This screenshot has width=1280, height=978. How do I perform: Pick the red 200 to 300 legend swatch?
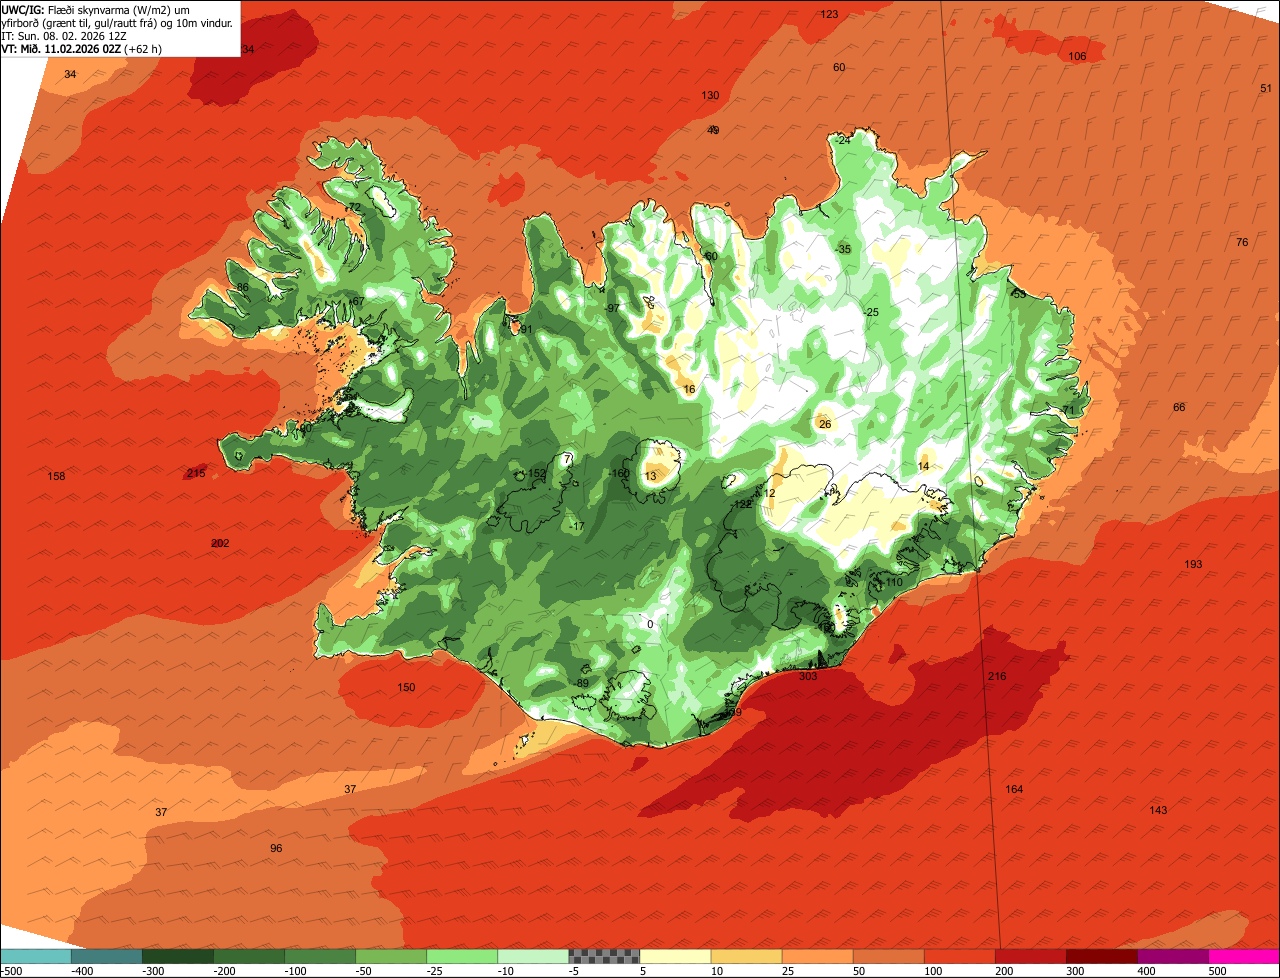[1030, 956]
